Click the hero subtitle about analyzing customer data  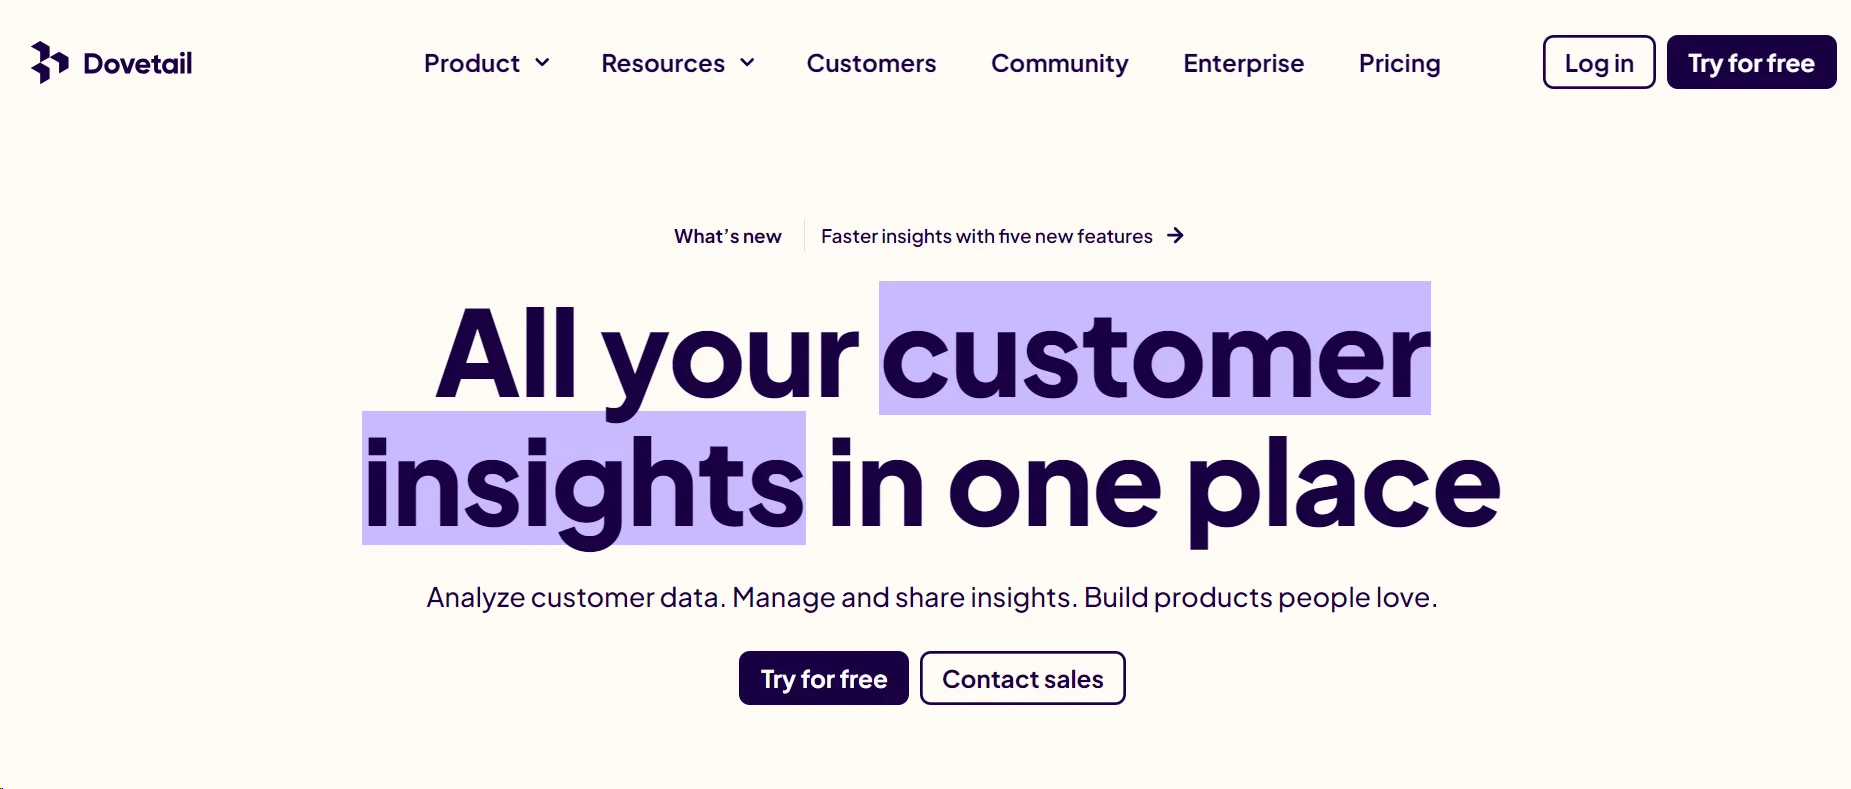point(931,597)
